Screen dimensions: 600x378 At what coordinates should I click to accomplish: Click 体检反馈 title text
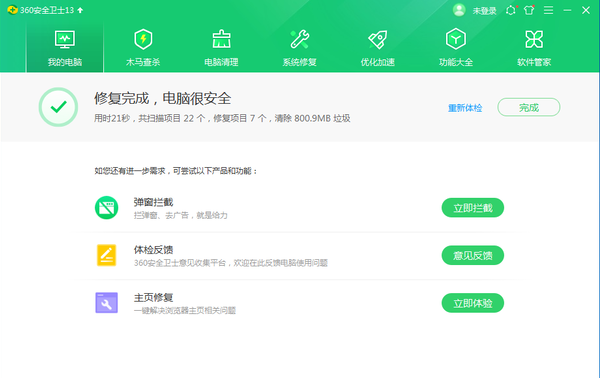pos(153,250)
